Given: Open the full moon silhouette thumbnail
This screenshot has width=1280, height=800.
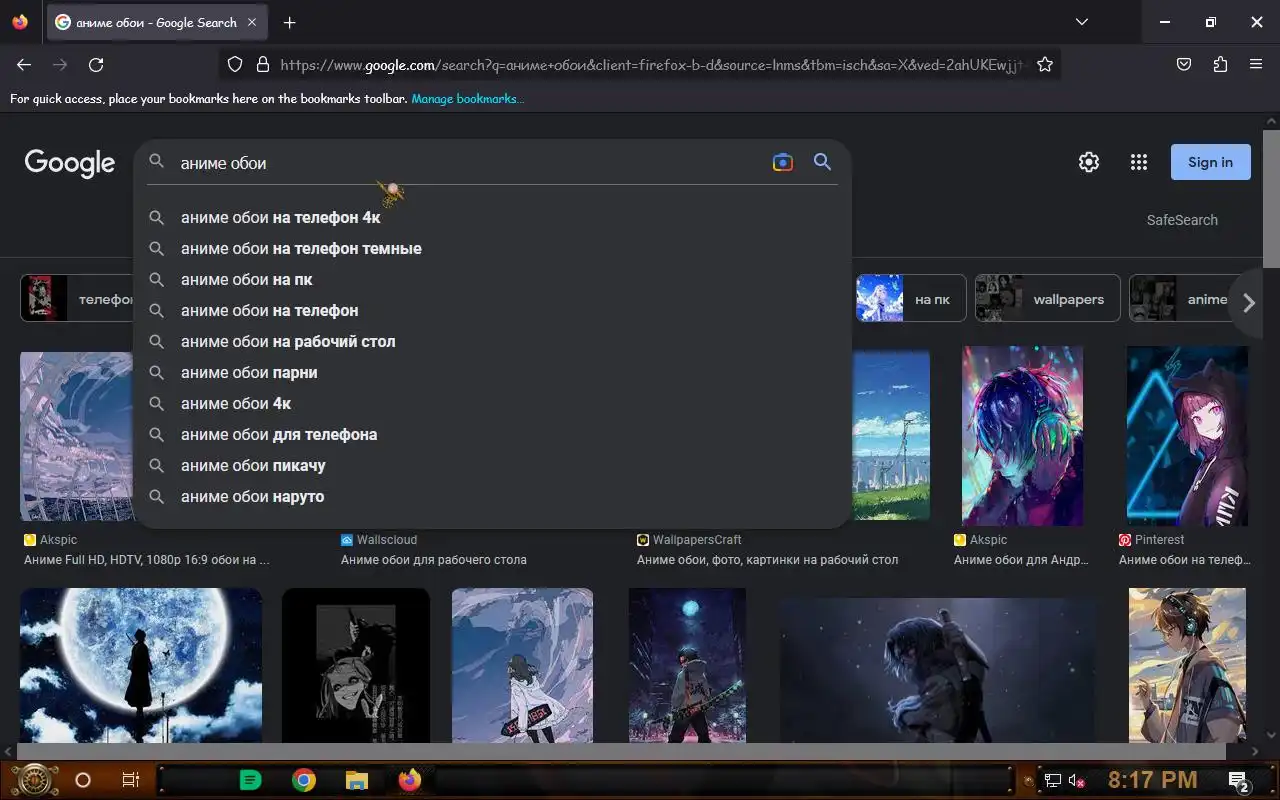Looking at the screenshot, I should (x=141, y=665).
